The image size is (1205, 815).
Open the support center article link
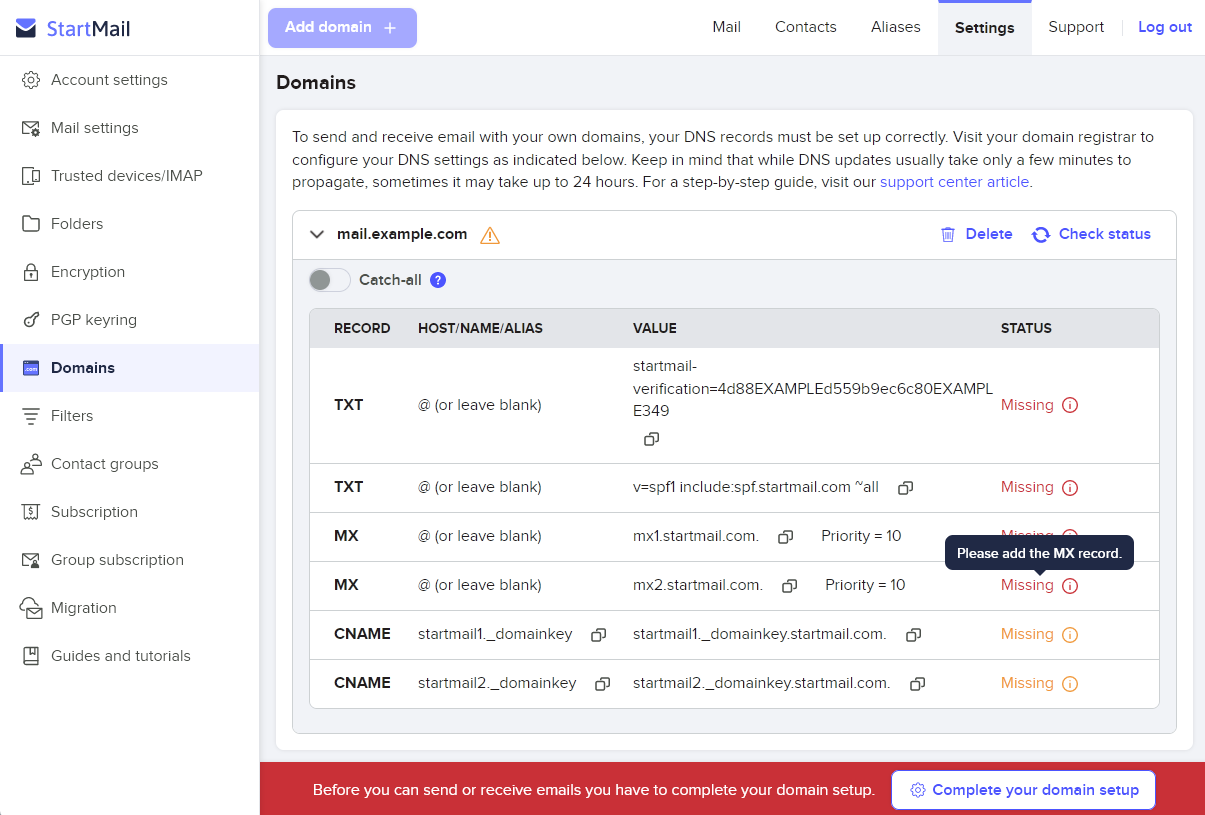click(x=953, y=182)
